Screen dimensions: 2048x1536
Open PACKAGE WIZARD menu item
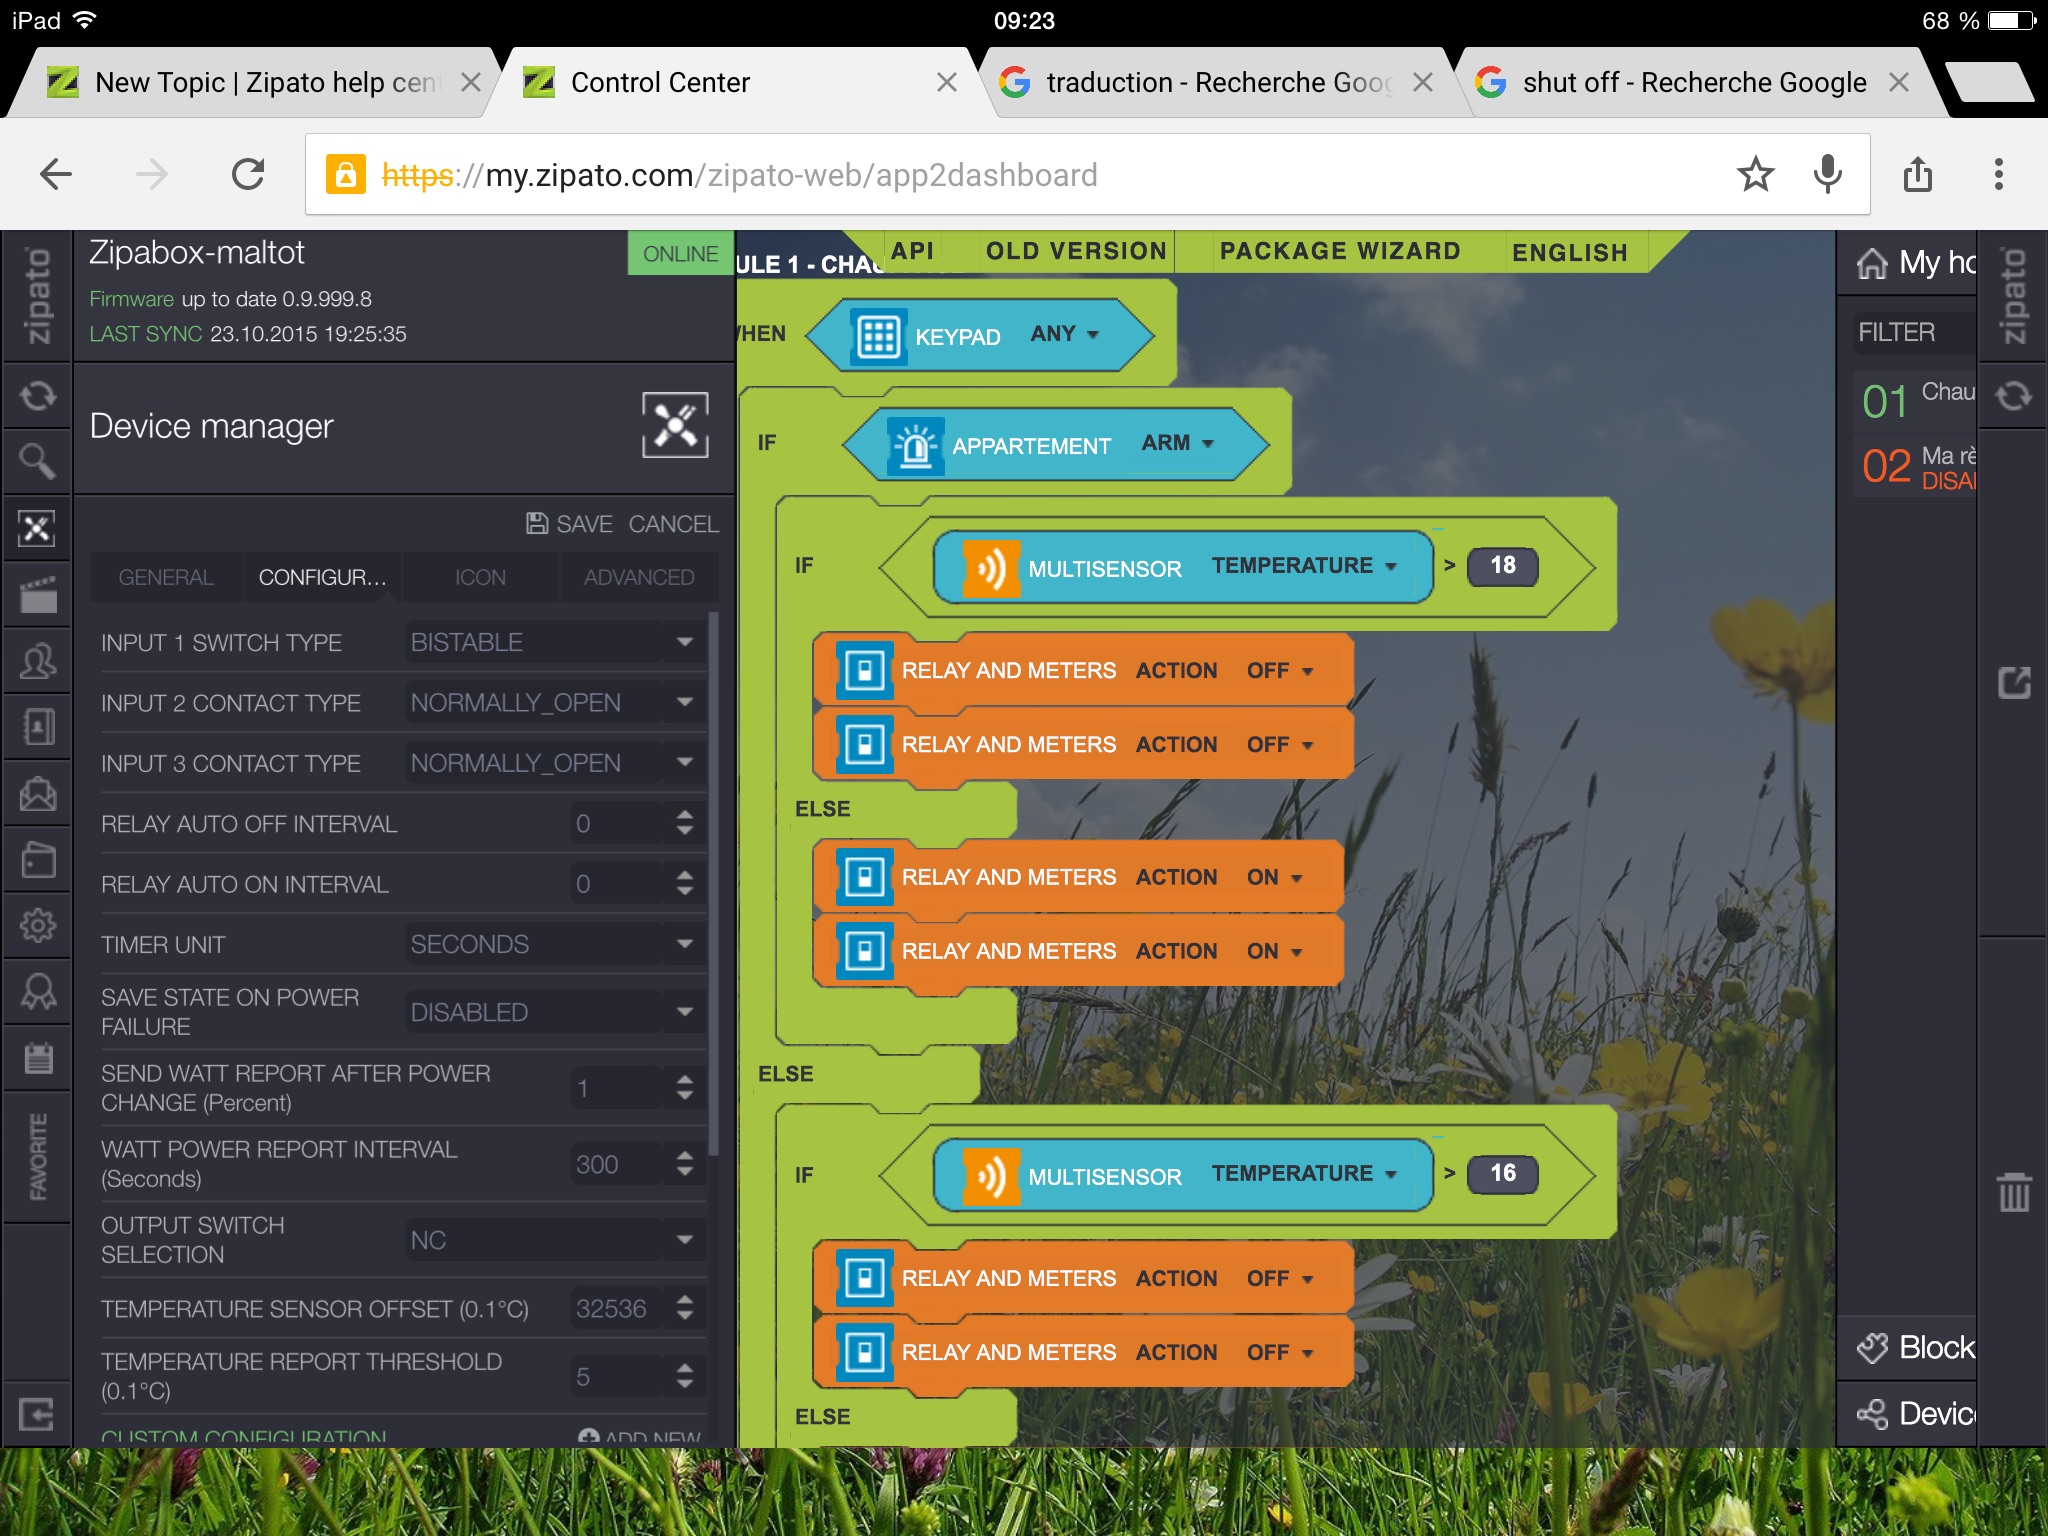[1339, 251]
